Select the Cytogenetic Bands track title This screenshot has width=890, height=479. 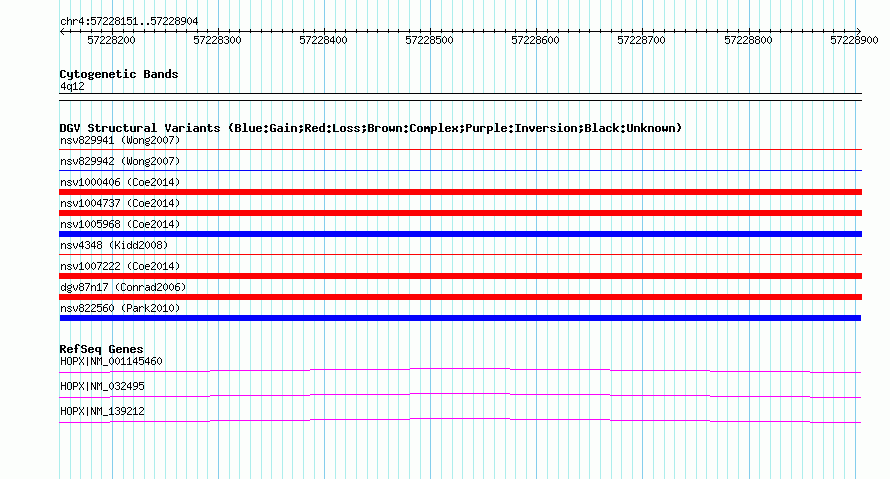[119, 74]
